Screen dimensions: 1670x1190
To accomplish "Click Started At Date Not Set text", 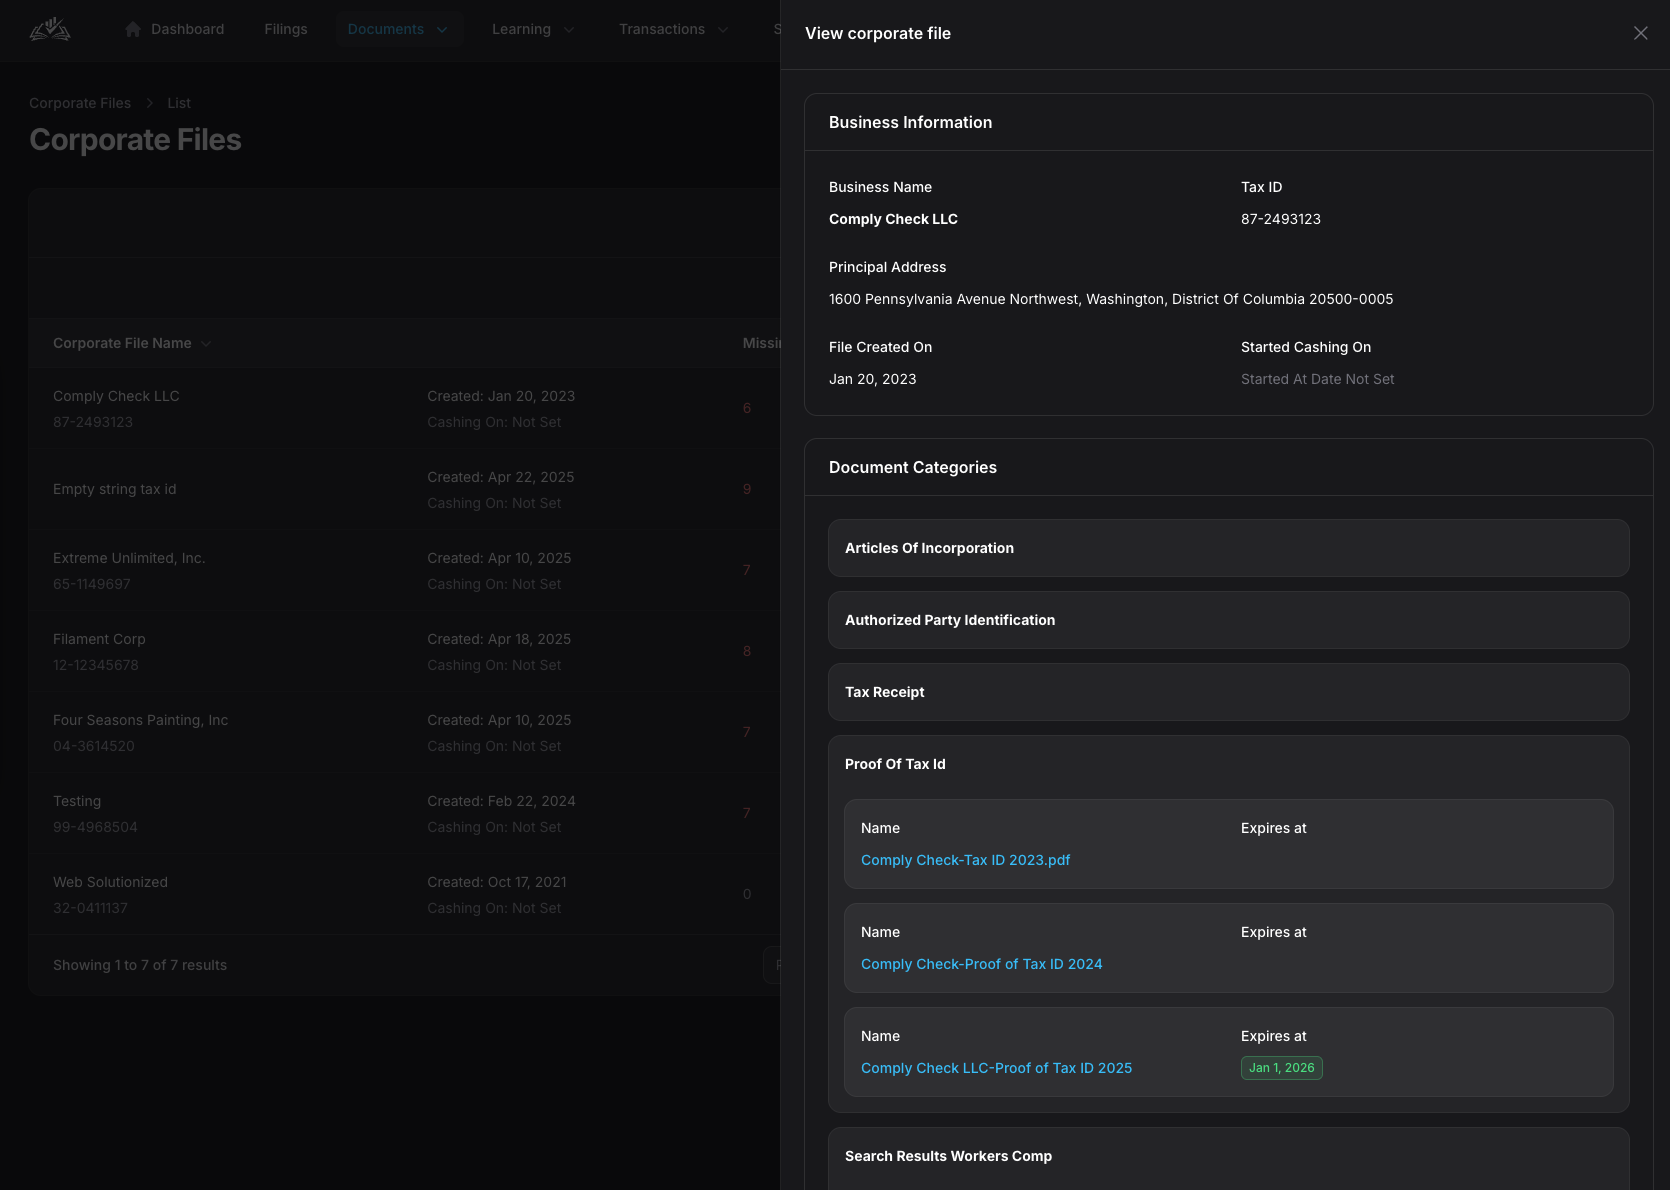I will [x=1317, y=379].
